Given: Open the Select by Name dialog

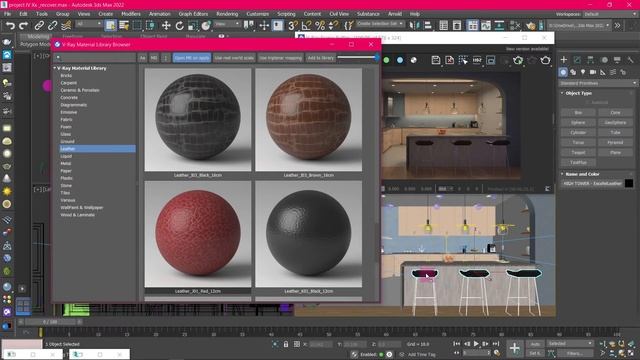Looking at the screenshot, I should [x=124, y=26].
